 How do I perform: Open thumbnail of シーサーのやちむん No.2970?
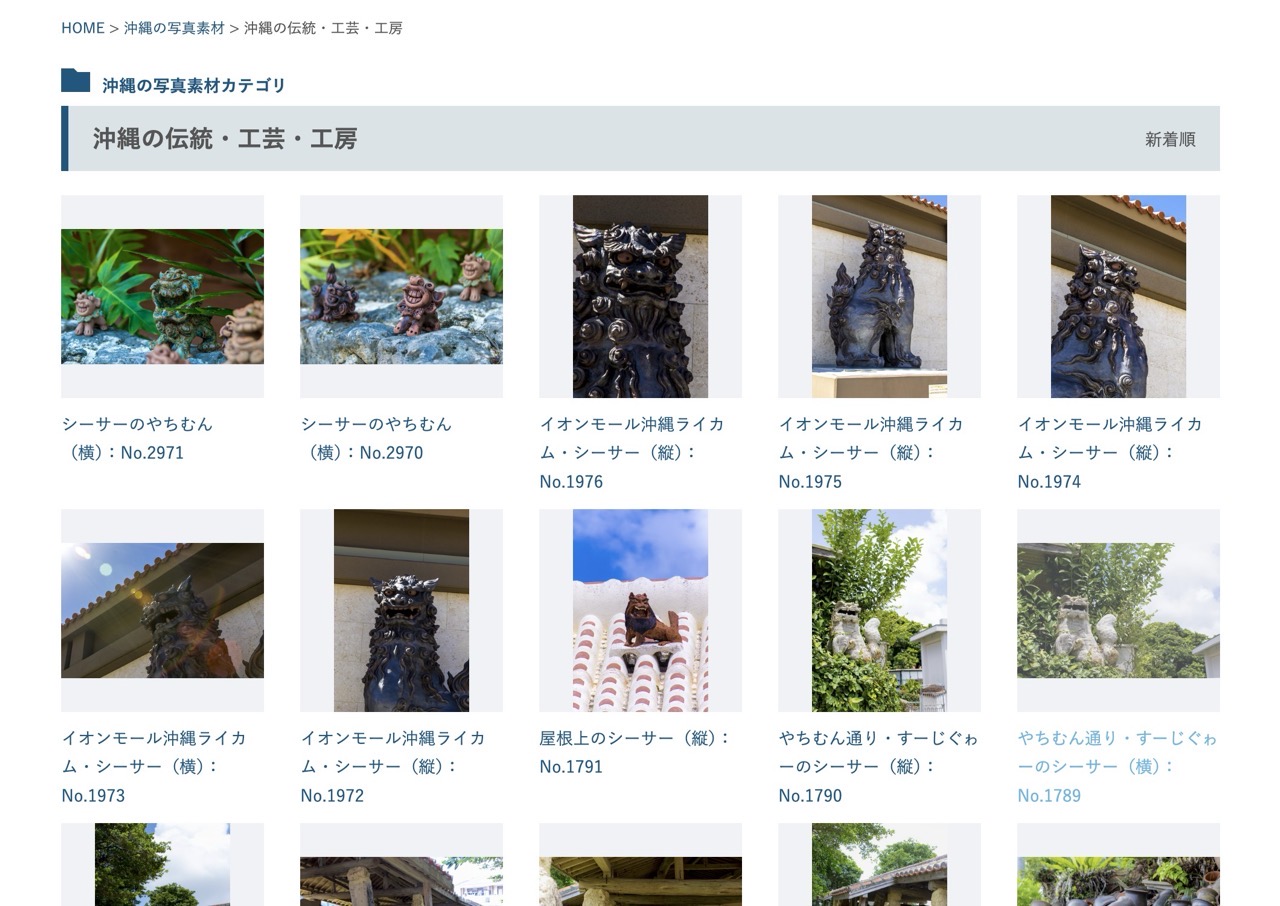tap(401, 296)
